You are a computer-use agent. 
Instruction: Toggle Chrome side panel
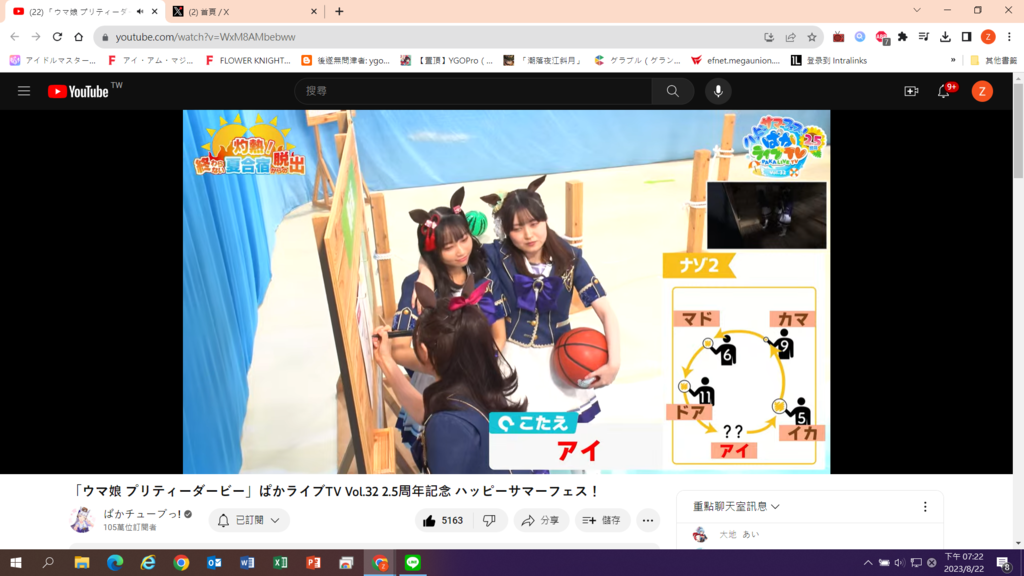(x=967, y=37)
